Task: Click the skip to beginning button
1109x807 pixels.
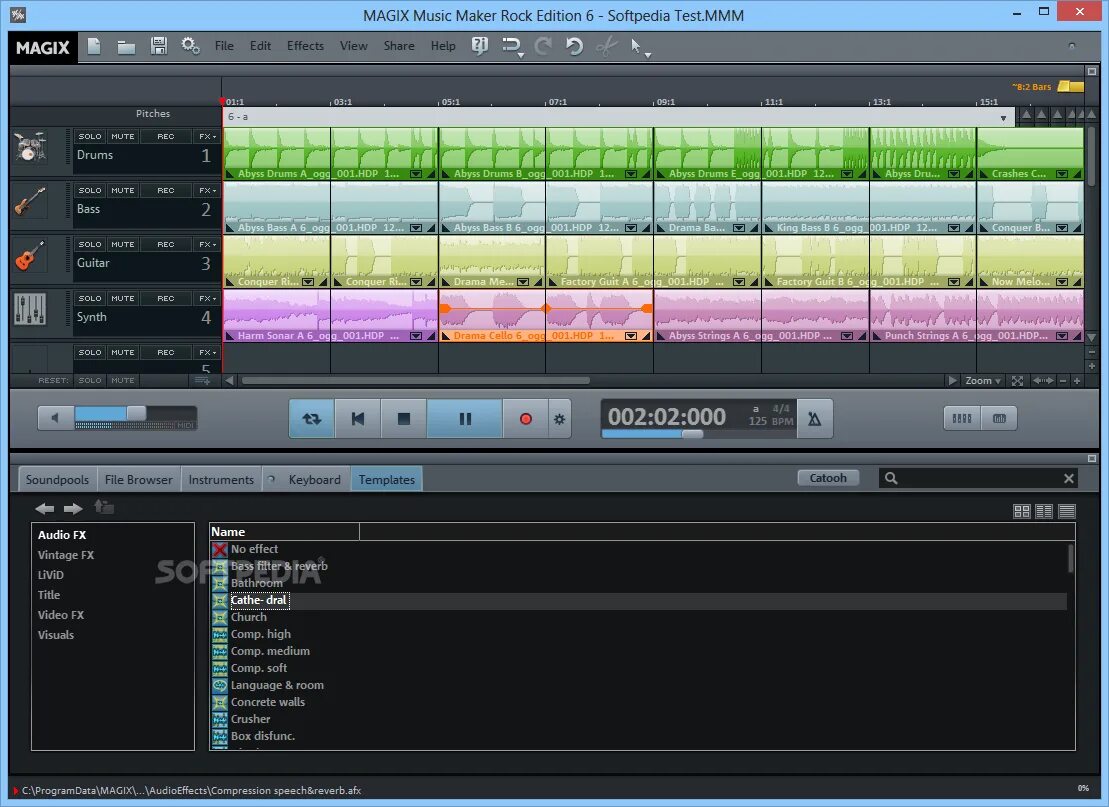Action: [358, 419]
